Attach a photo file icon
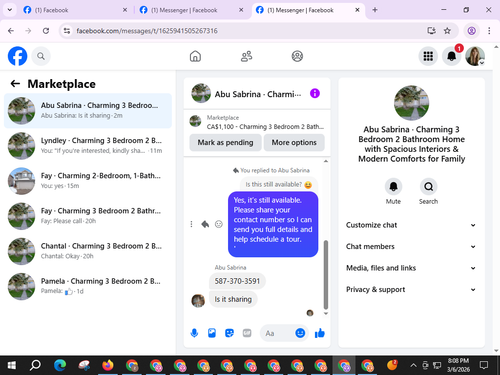The width and height of the screenshot is (500, 375). pyautogui.click(x=212, y=333)
